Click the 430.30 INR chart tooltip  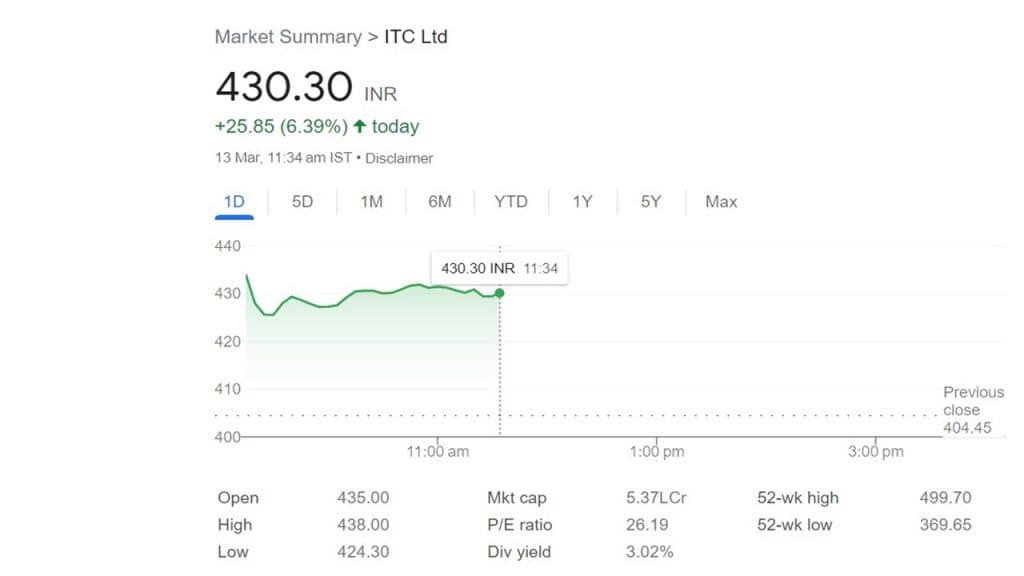[499, 269]
